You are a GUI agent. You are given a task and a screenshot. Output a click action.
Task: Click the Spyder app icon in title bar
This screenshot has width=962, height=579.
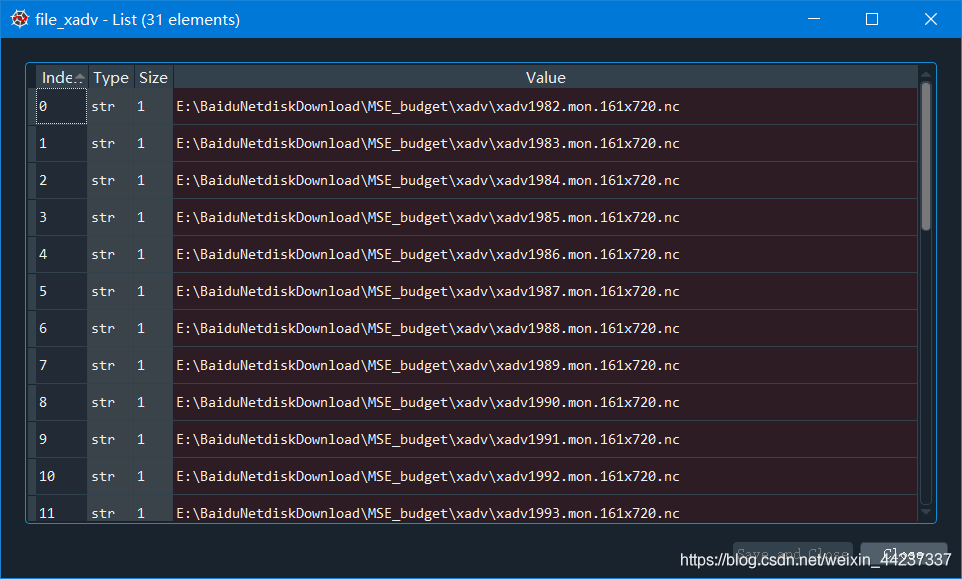[x=20, y=19]
